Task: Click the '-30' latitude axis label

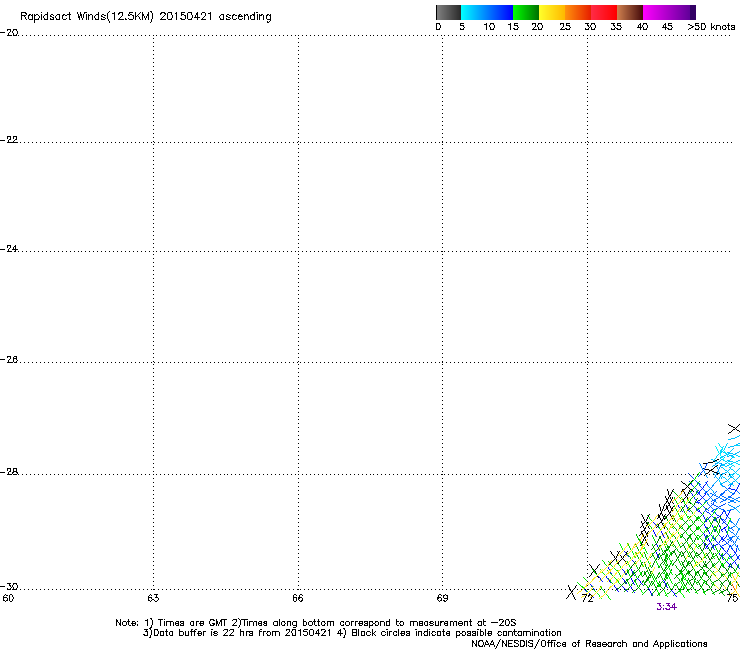Action: point(9,586)
